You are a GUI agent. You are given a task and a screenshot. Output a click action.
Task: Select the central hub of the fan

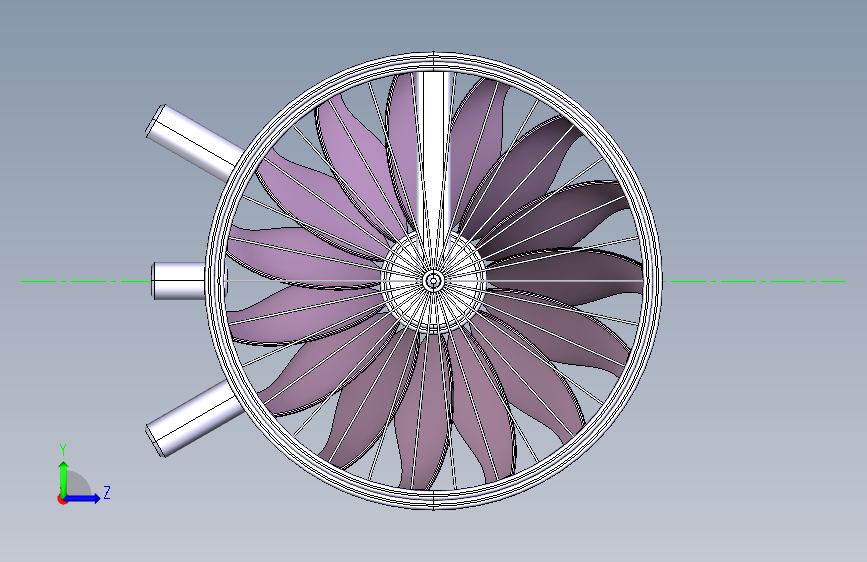pyautogui.click(x=433, y=281)
